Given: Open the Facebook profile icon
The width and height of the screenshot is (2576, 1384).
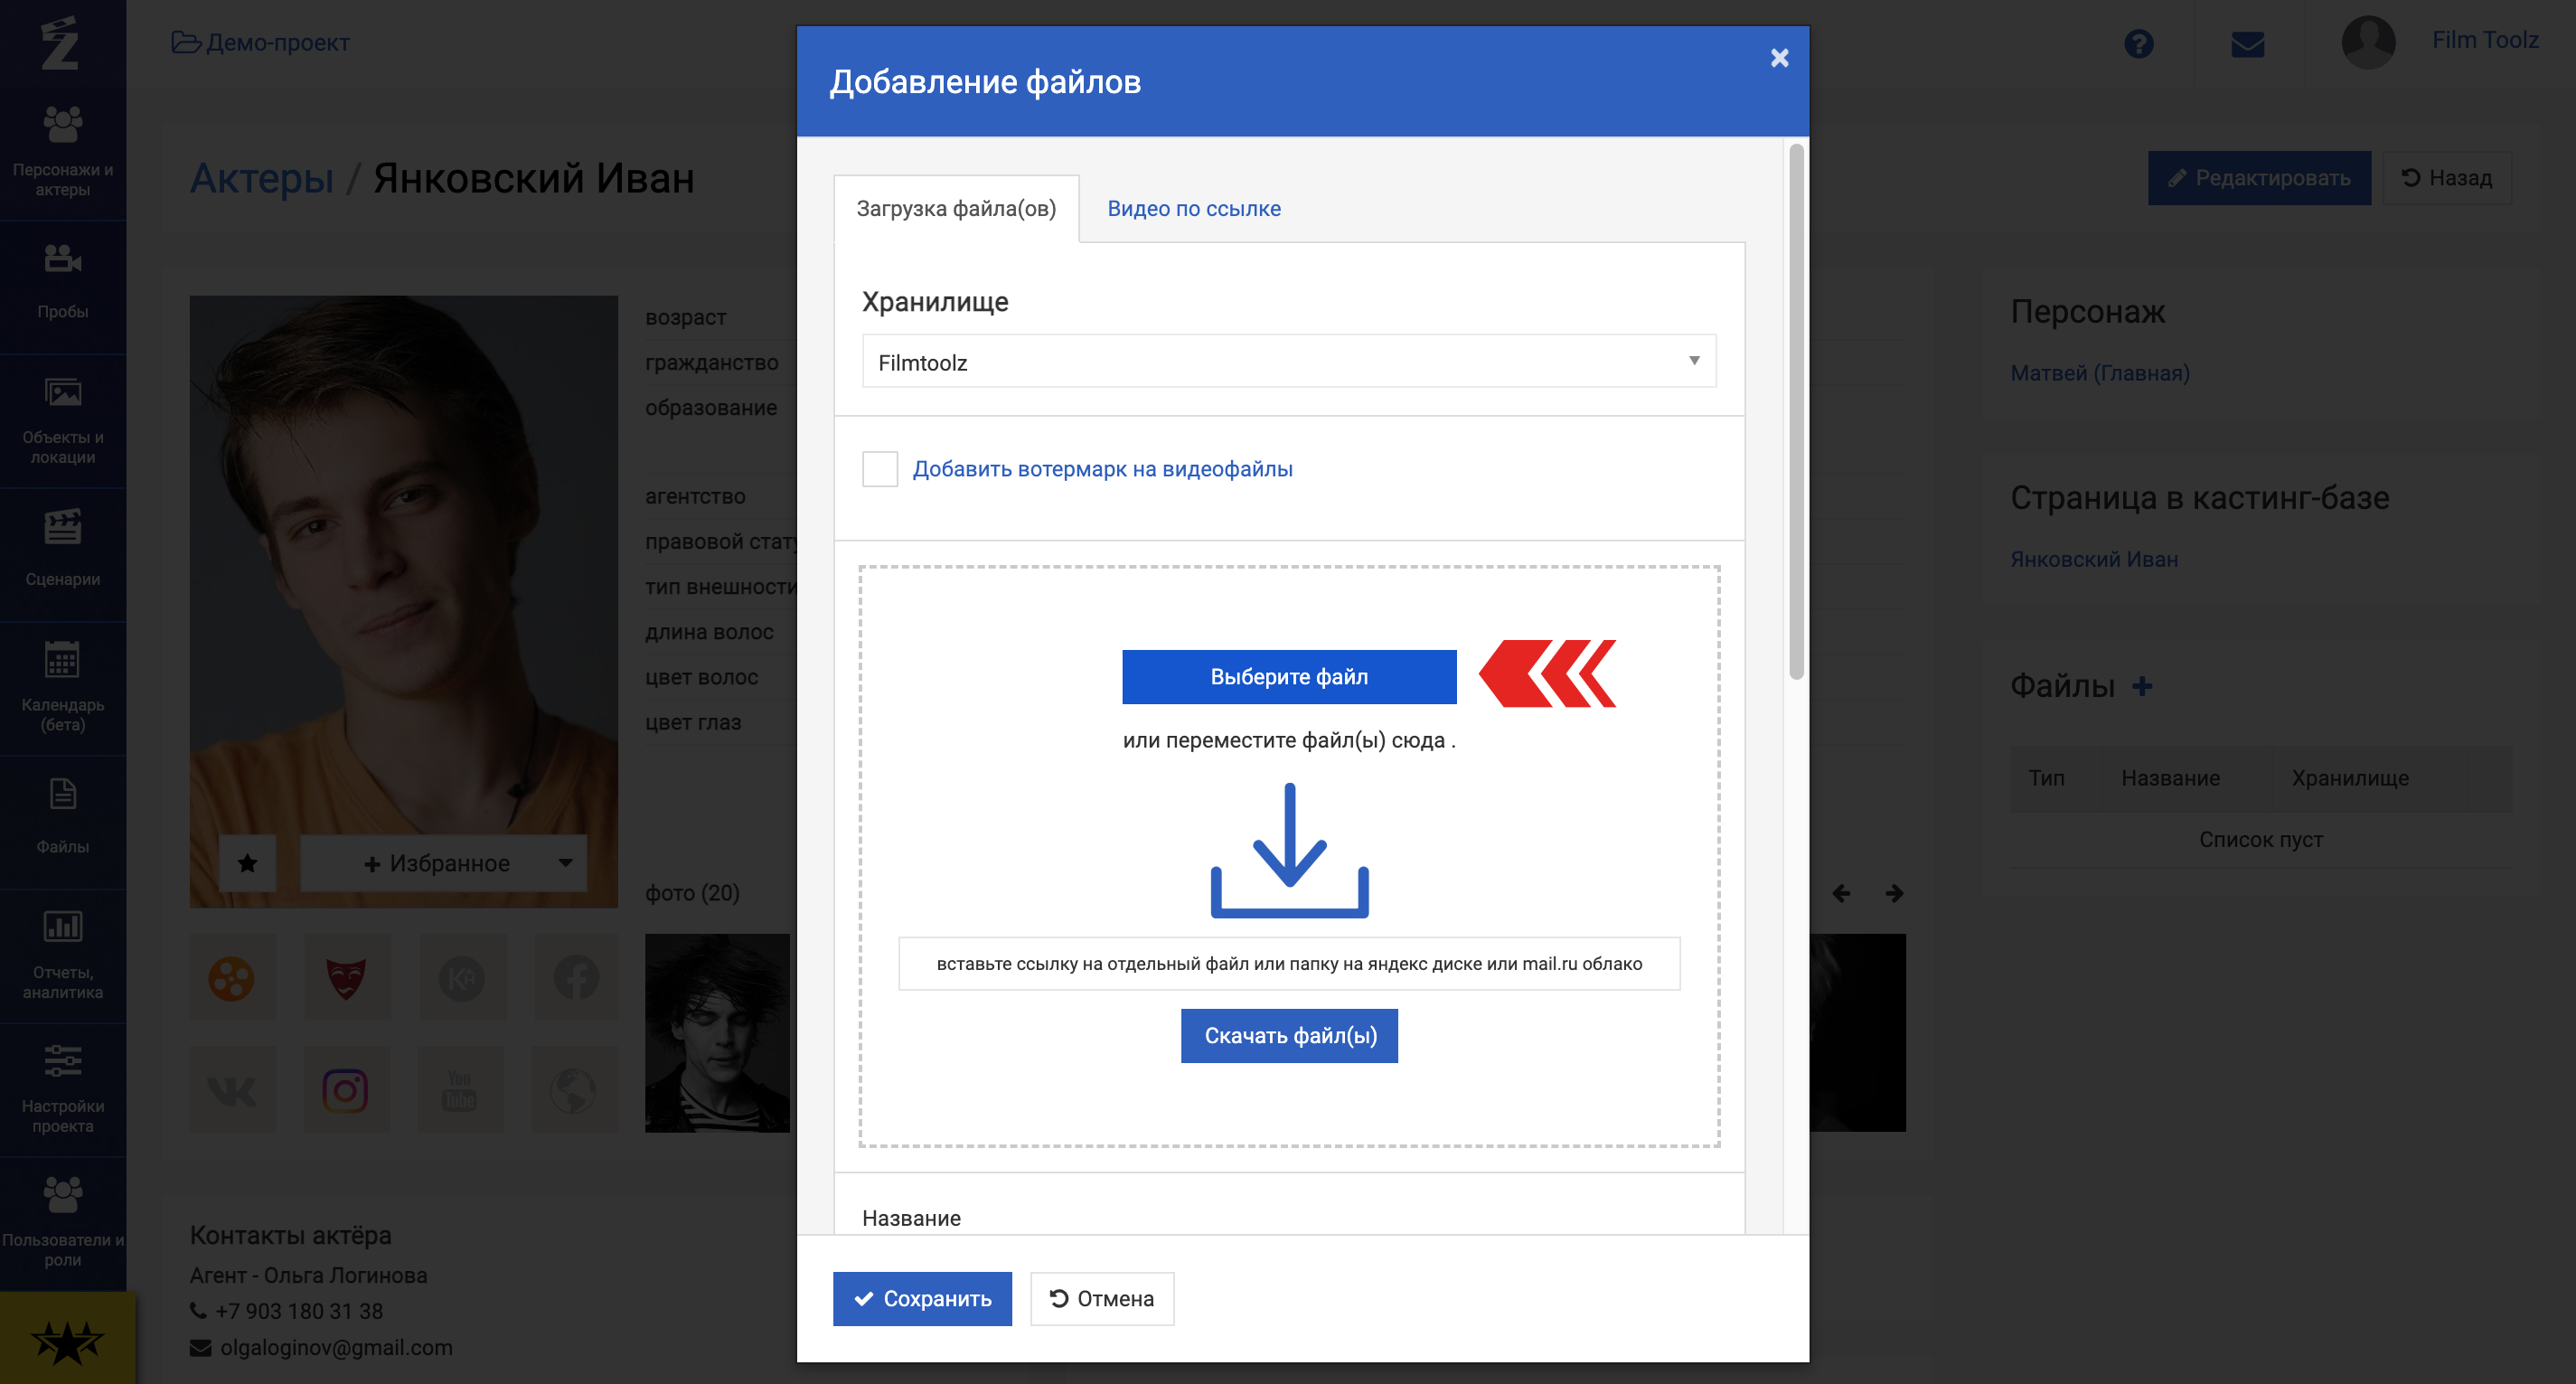Looking at the screenshot, I should point(576,978).
